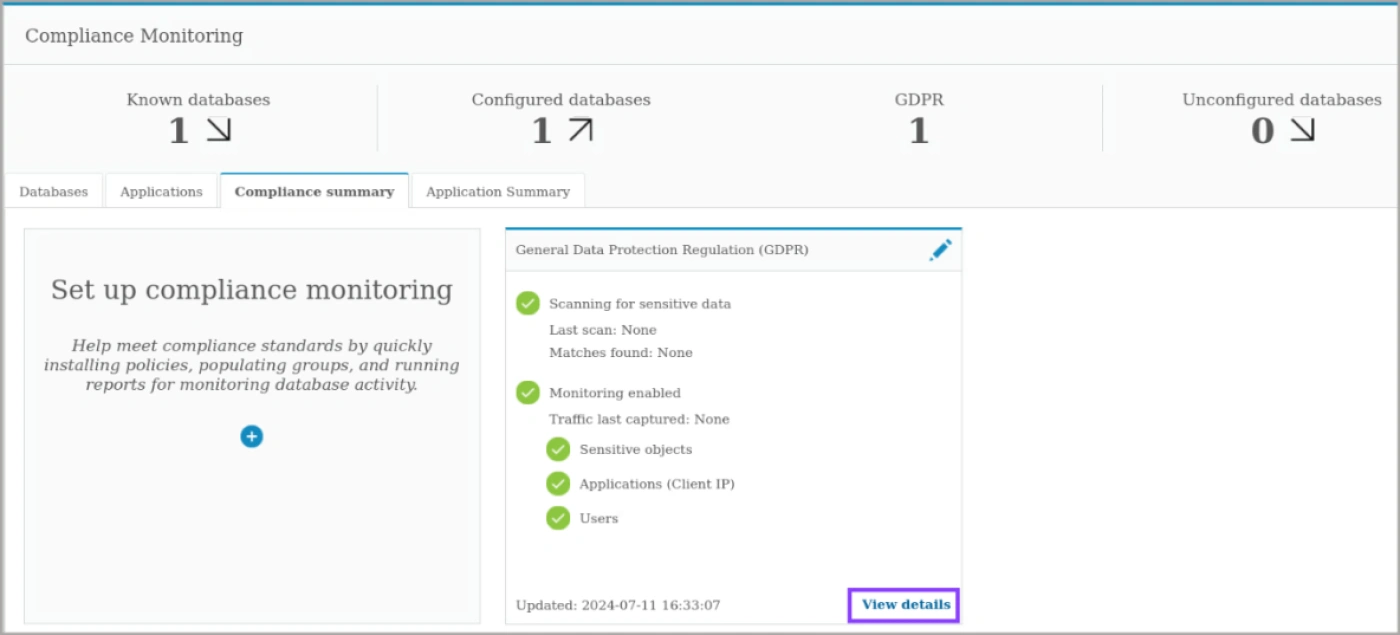Screen dimensions: 1400x635
Task: Click the Compliance Monitoring page title
Action: pos(134,36)
